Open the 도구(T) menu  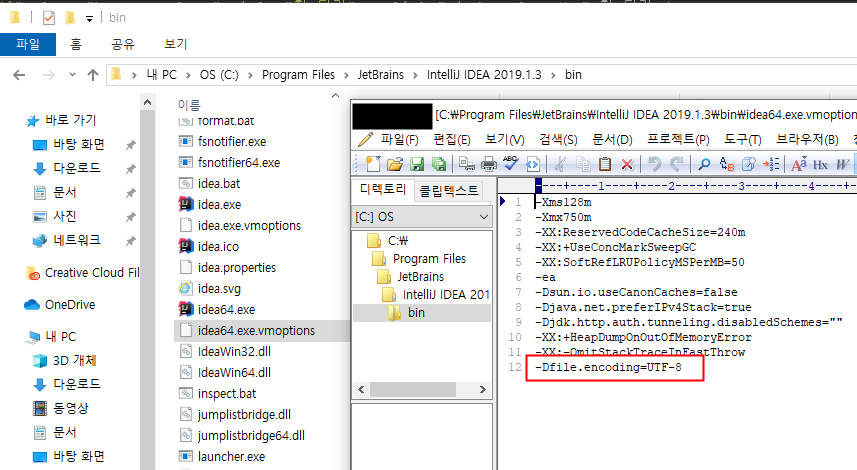(x=743, y=140)
